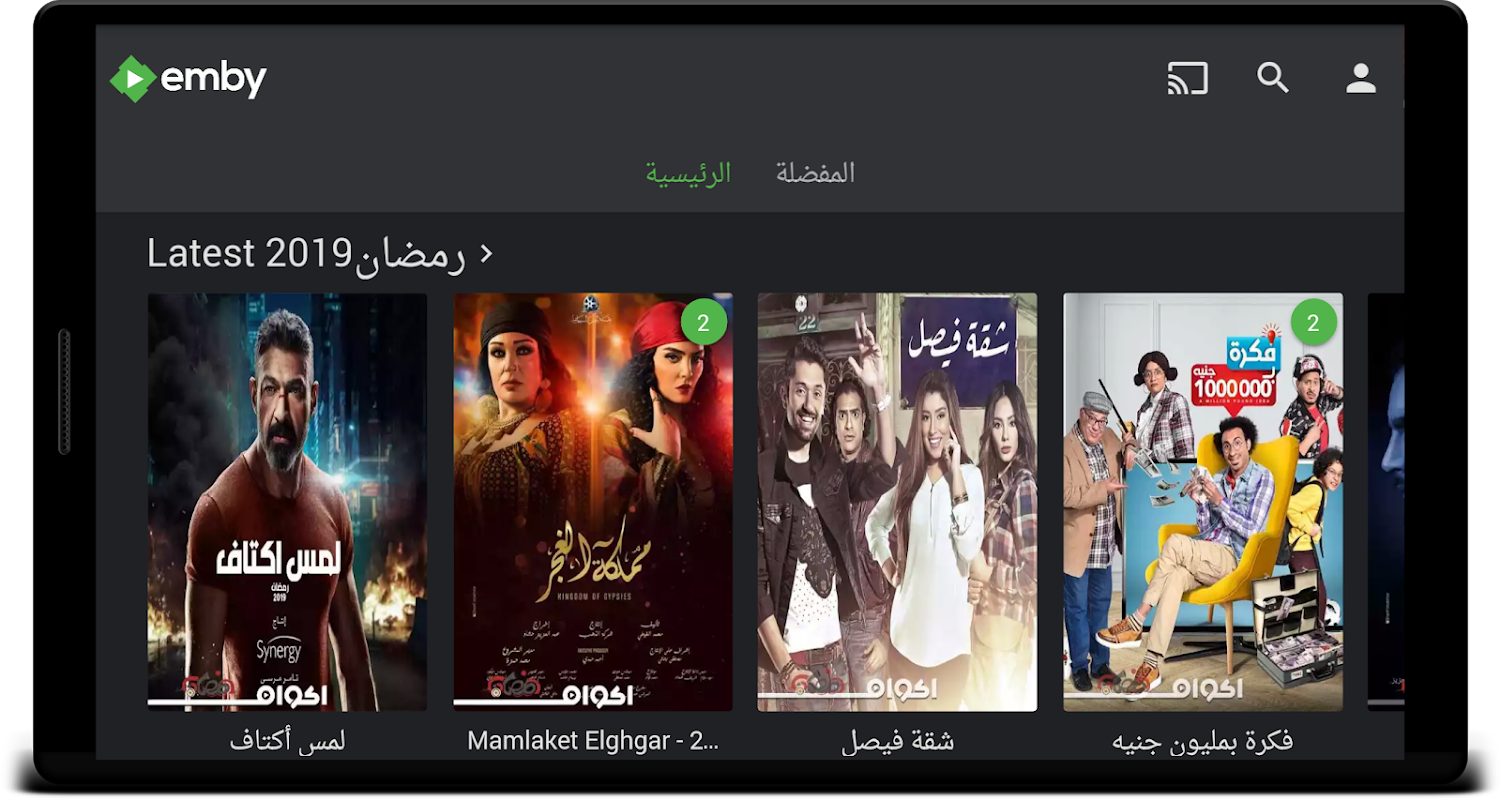Open the cast to device icon
The image size is (1501, 800).
pyautogui.click(x=1187, y=78)
